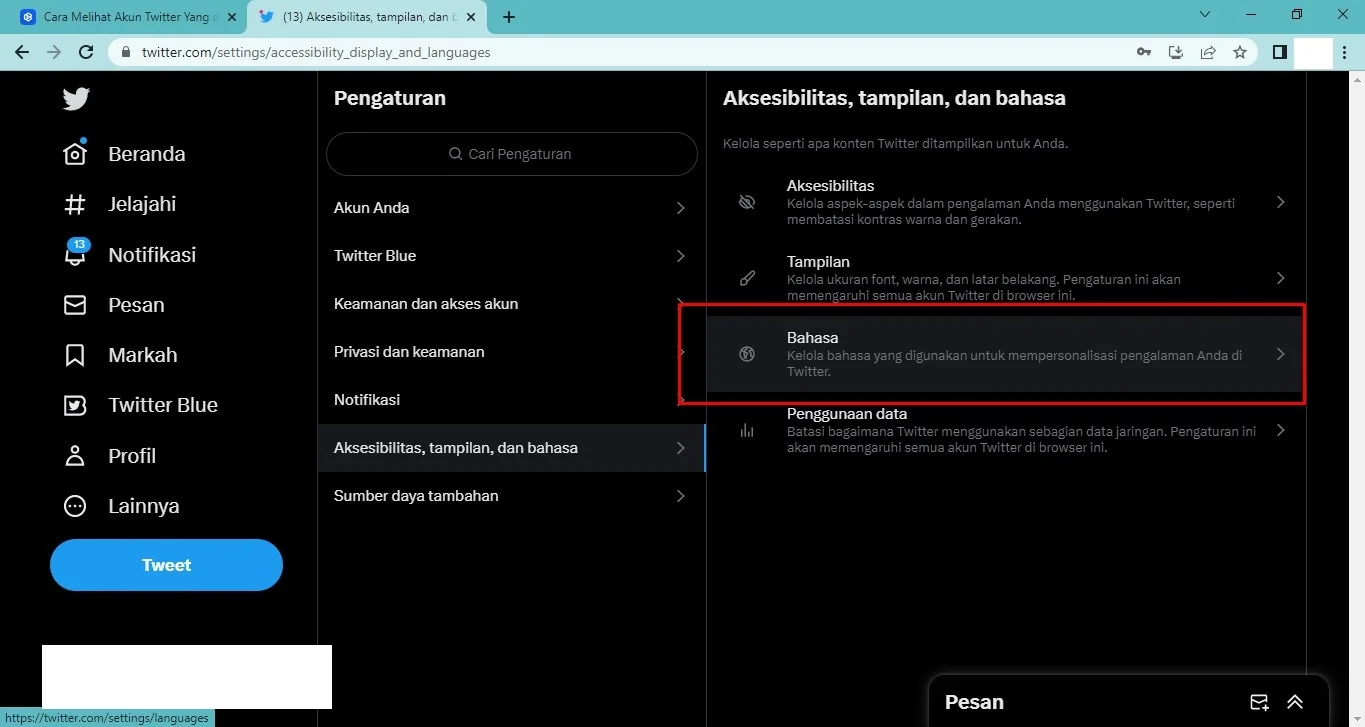Expand chevron on Bahasa row
Screen dimensions: 1365x727
click(x=1281, y=354)
